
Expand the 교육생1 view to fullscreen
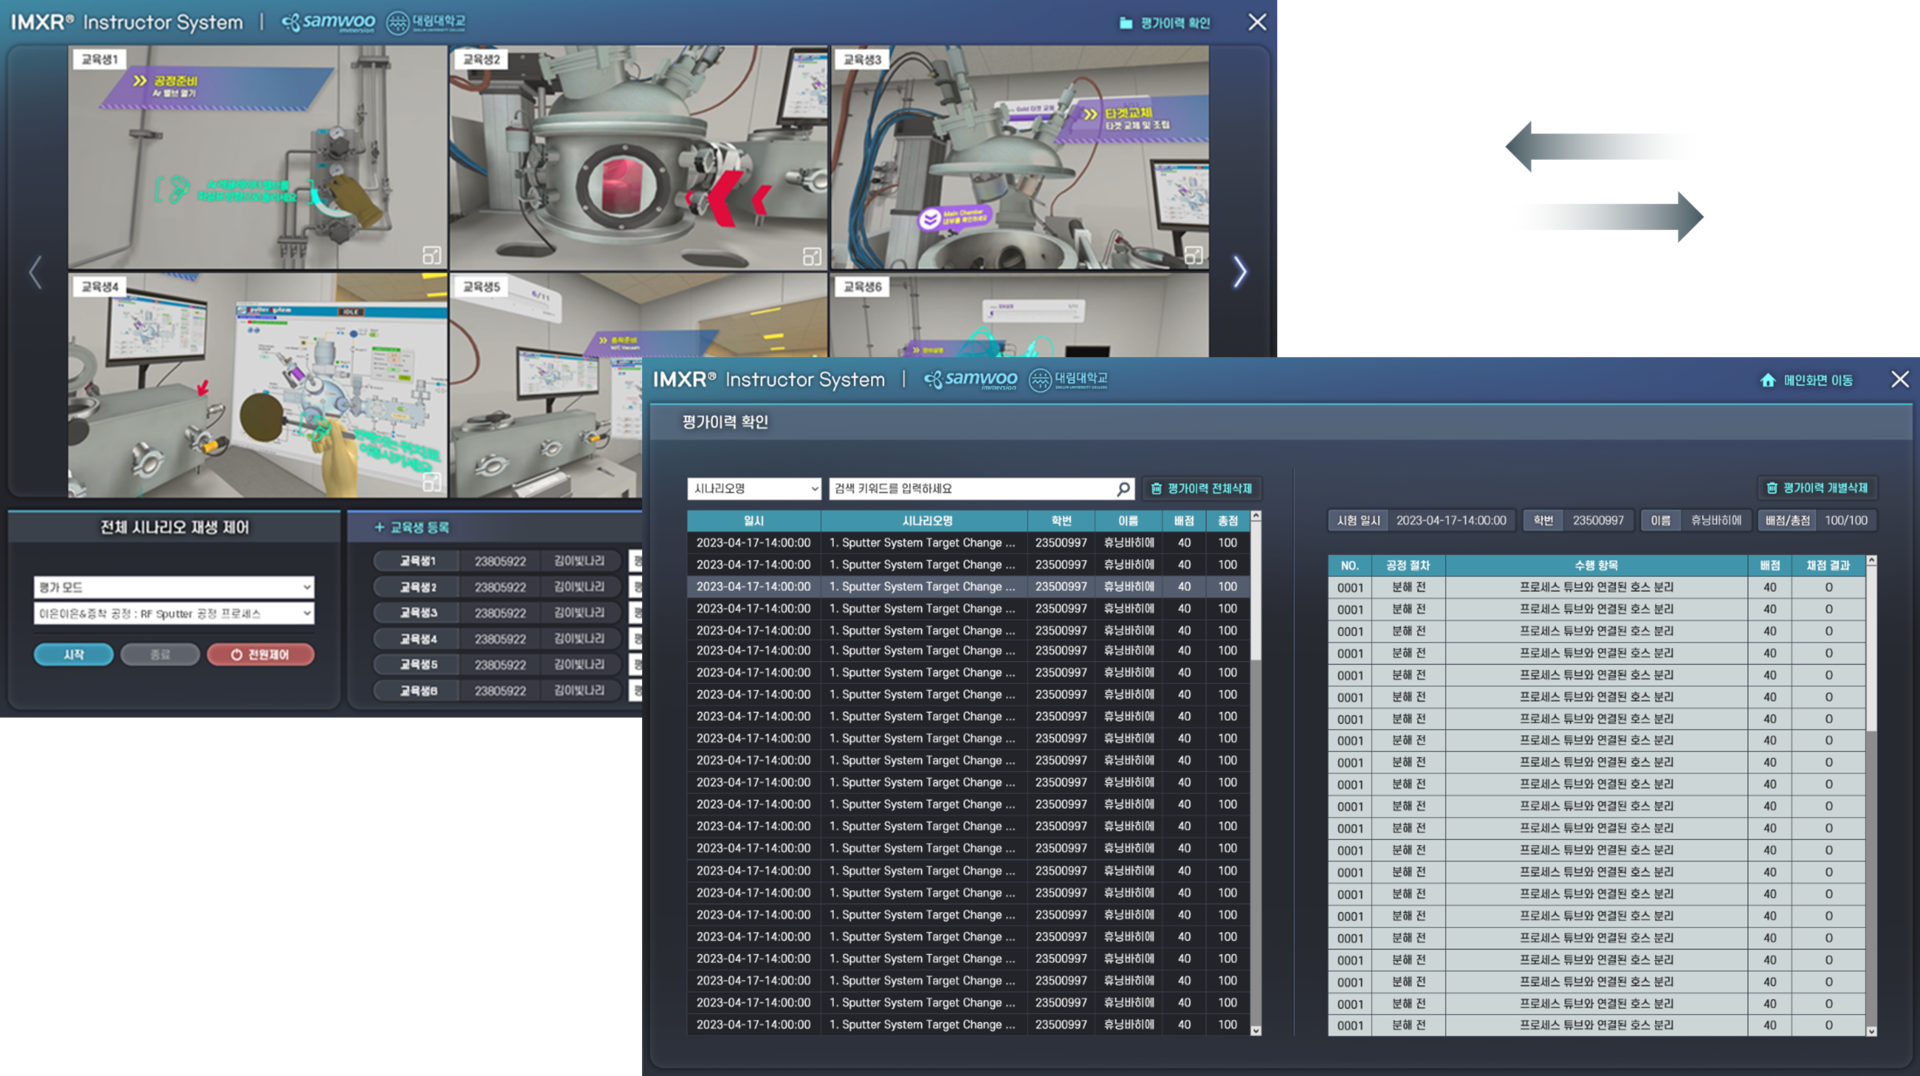click(x=431, y=256)
